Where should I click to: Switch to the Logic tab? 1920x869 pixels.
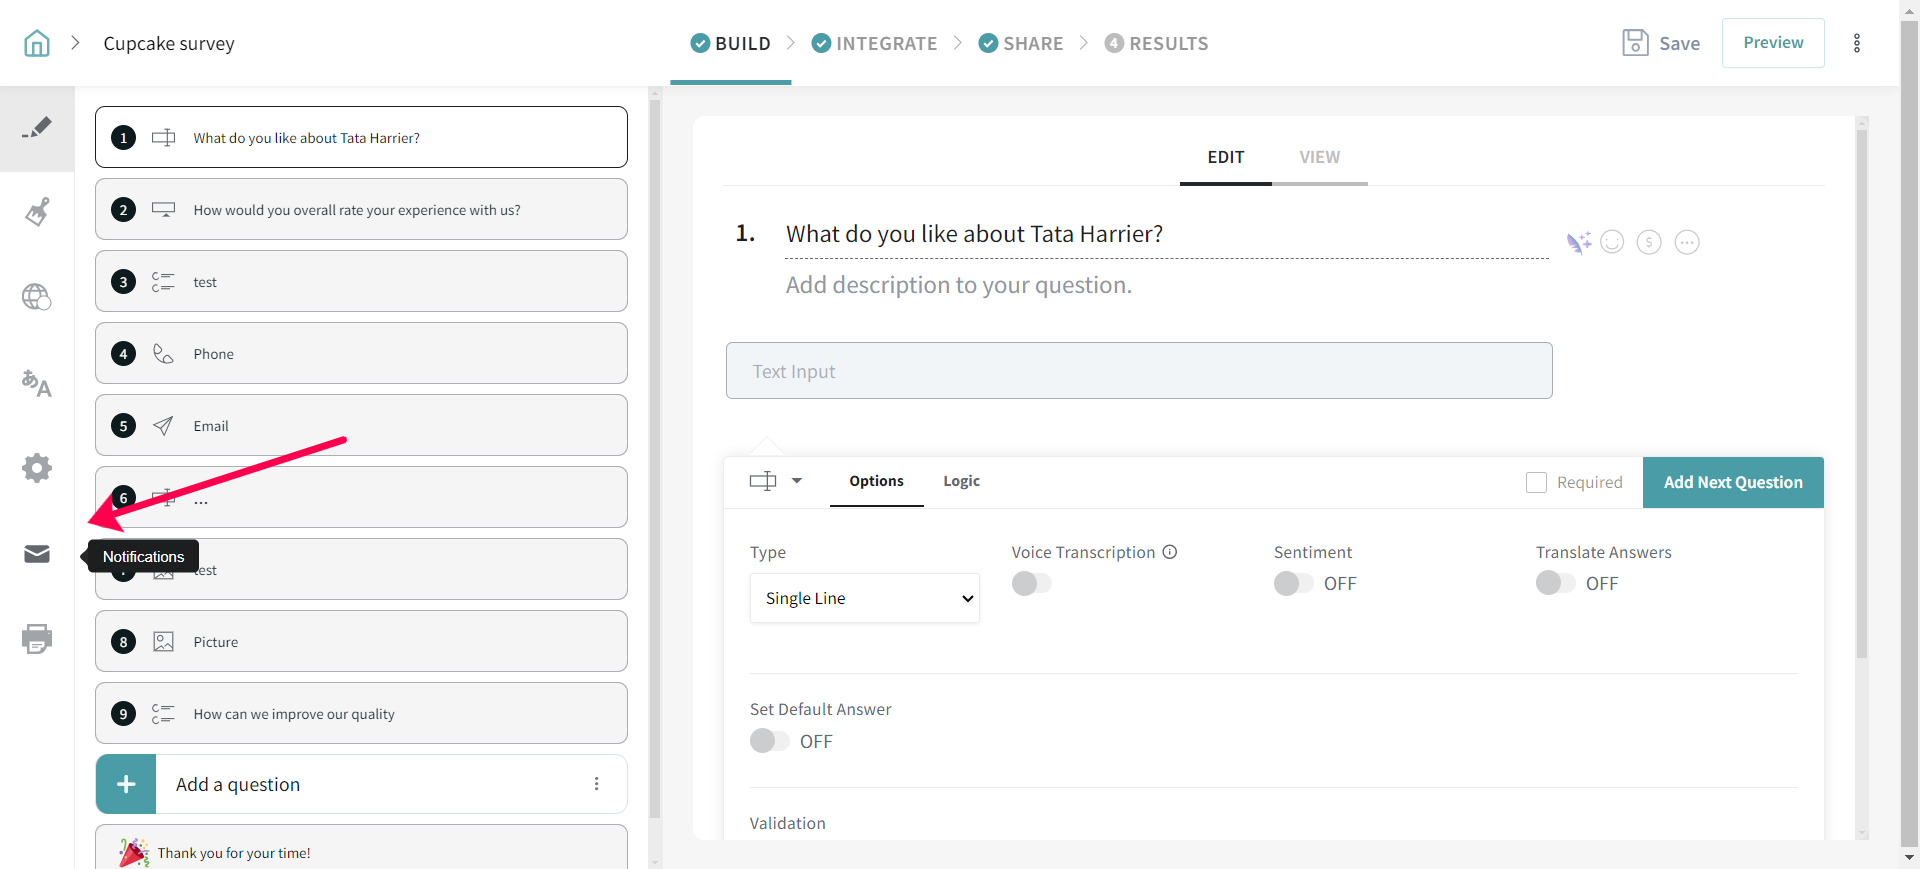click(961, 481)
